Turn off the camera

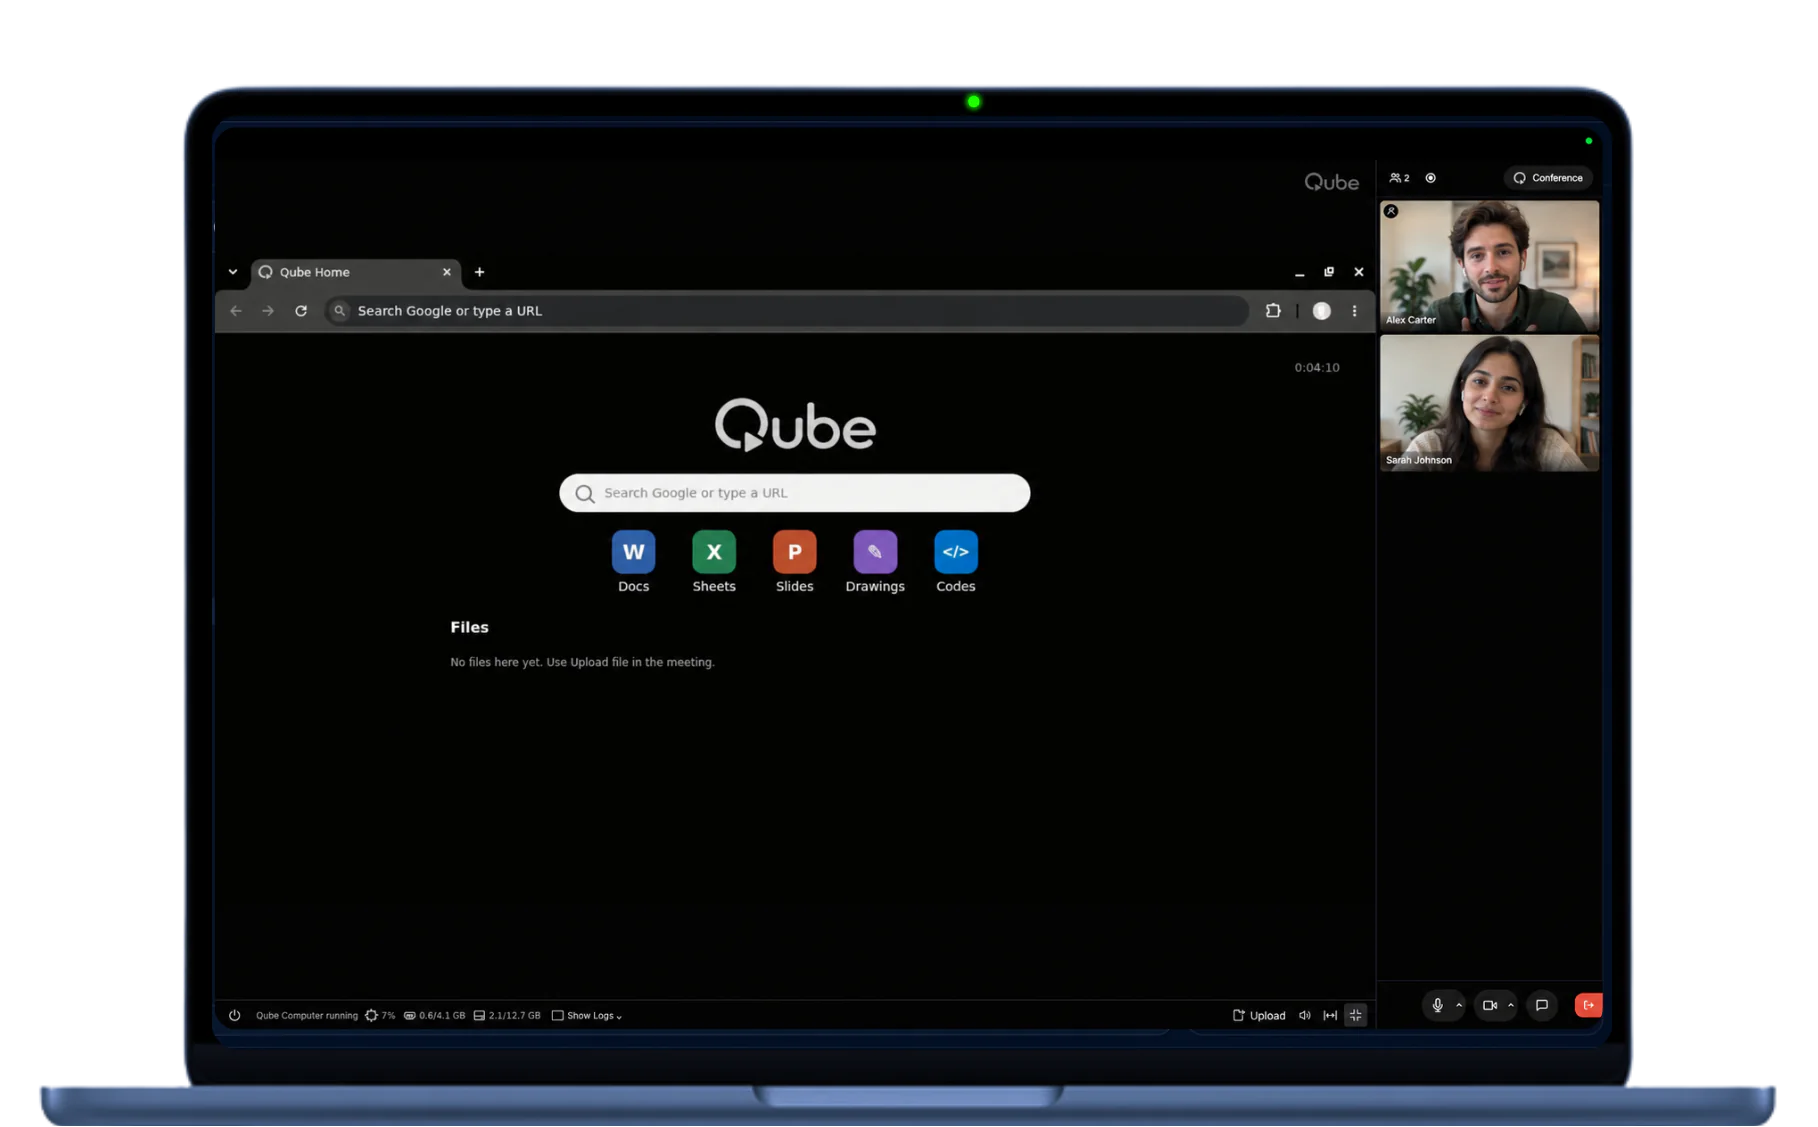coord(1489,1005)
